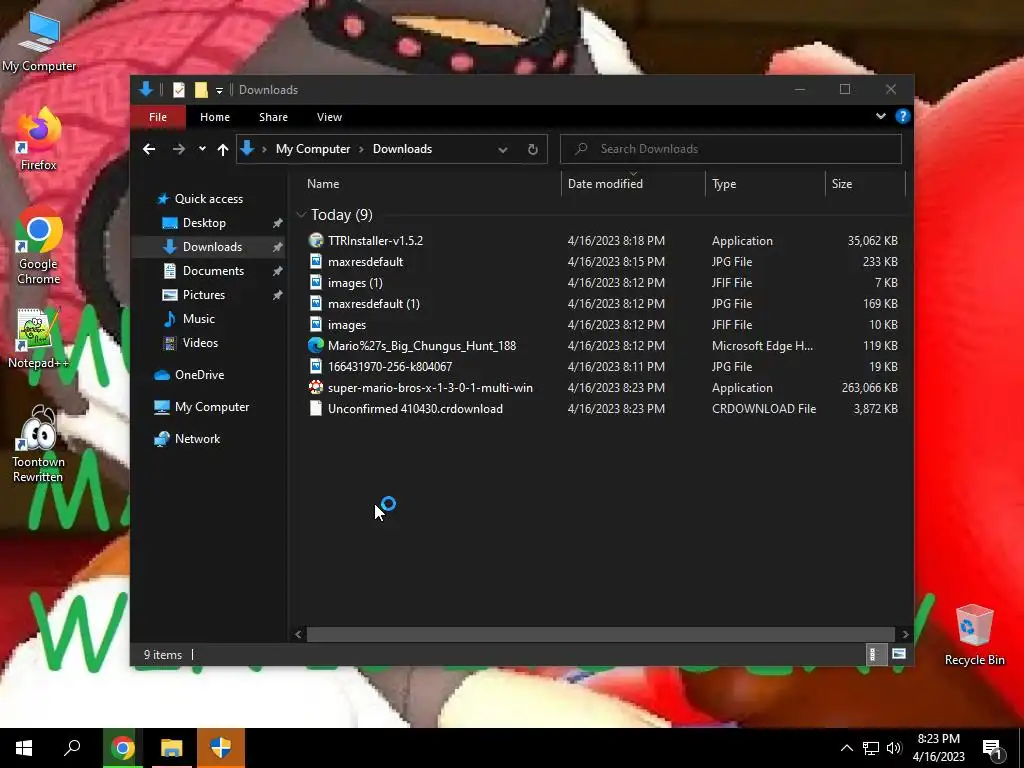Switch to Chrome in the taskbar

click(x=122, y=748)
